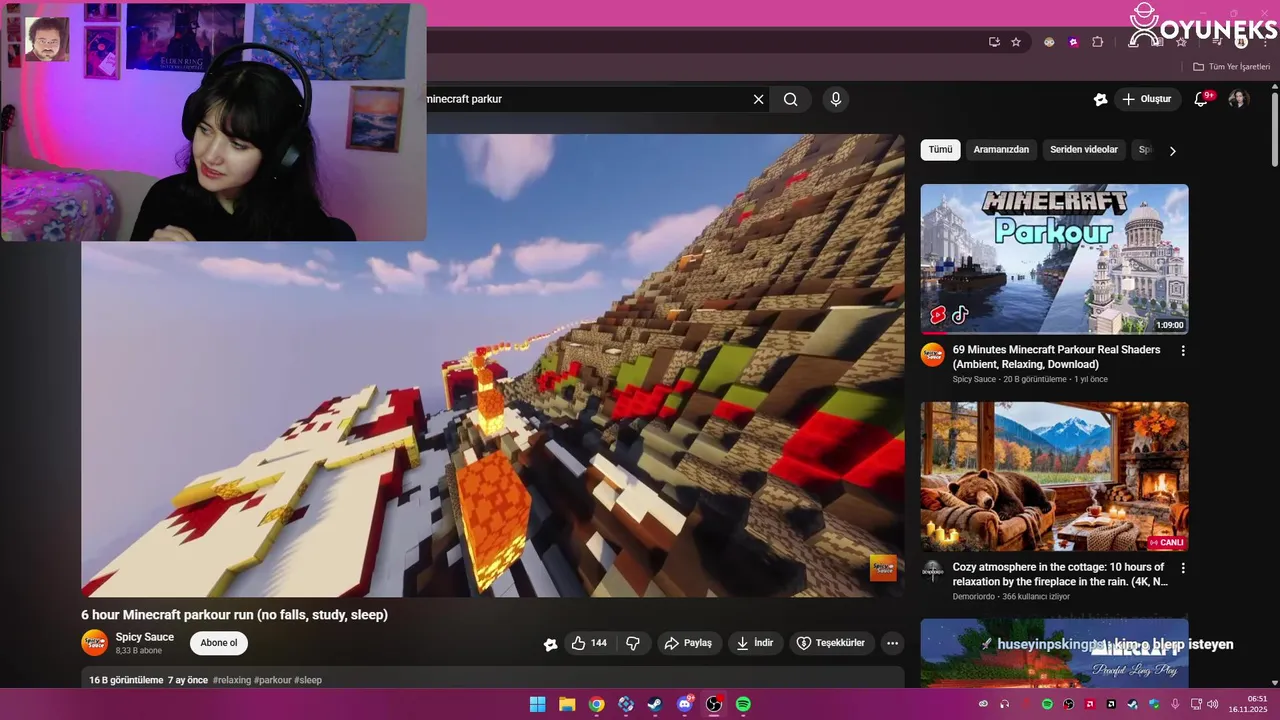Click the page's vertical scrollbar
This screenshot has height=720, width=1280.
coord(1274,130)
